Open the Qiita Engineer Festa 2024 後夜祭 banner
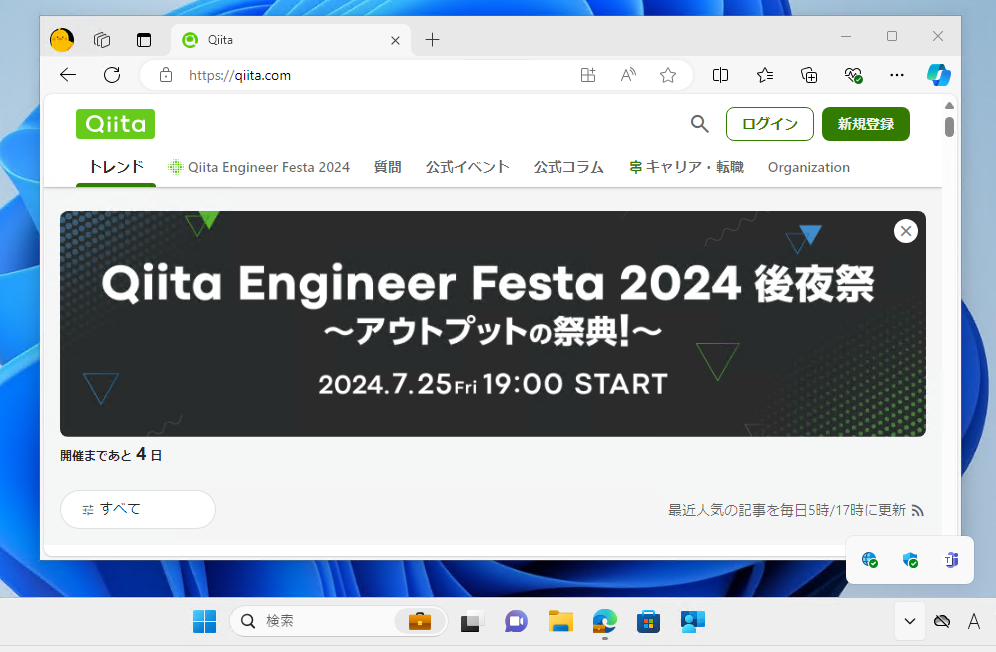996x652 pixels. coord(493,324)
